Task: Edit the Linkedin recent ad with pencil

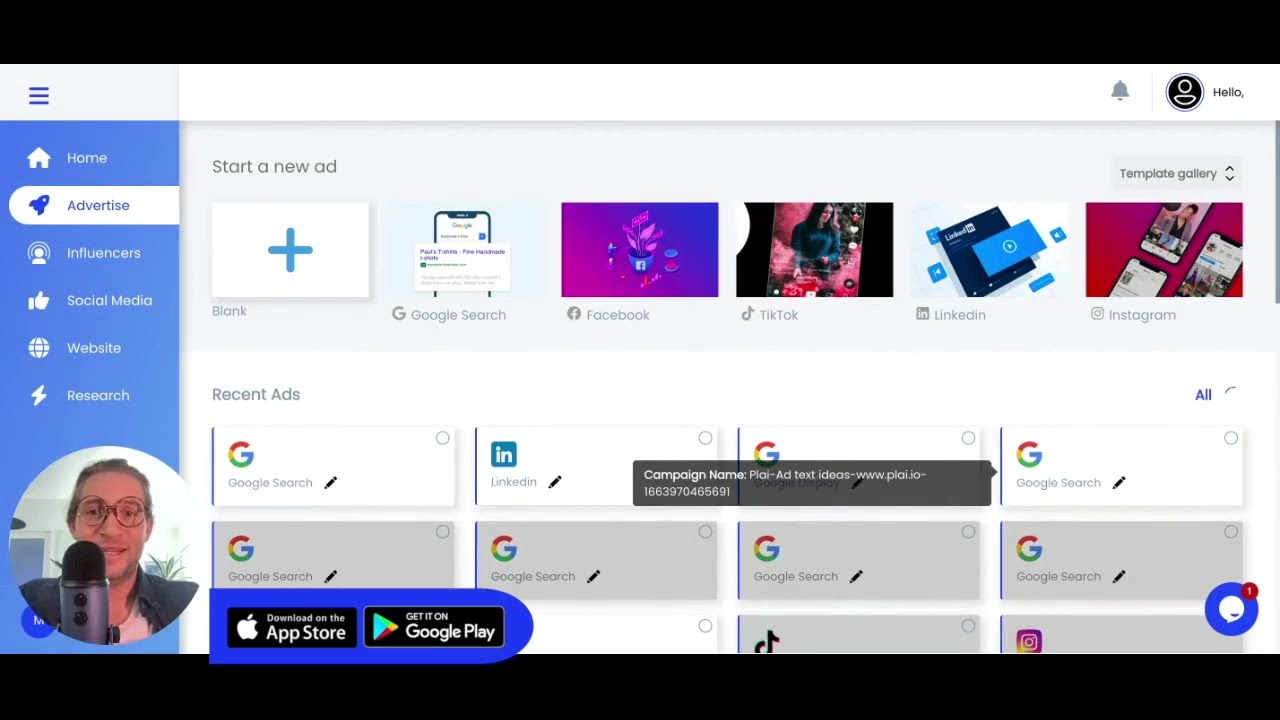Action: click(x=555, y=482)
